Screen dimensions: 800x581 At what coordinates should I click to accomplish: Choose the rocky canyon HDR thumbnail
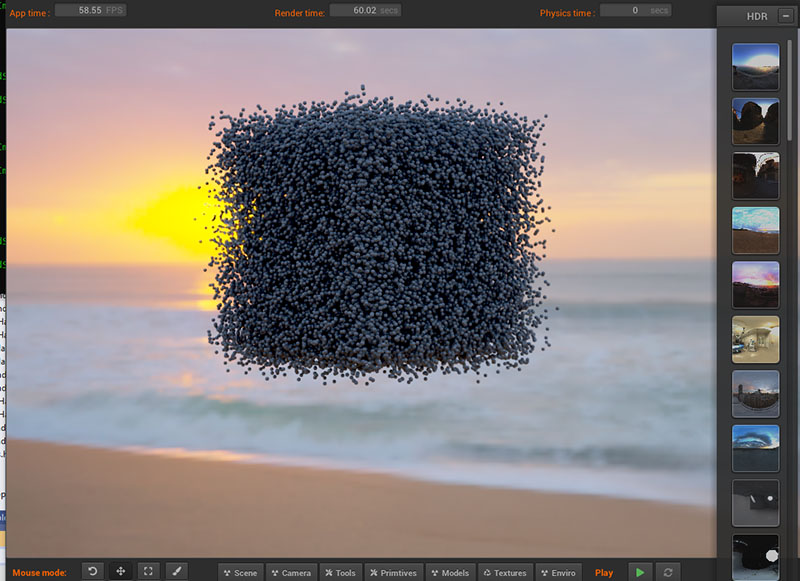coord(755,121)
